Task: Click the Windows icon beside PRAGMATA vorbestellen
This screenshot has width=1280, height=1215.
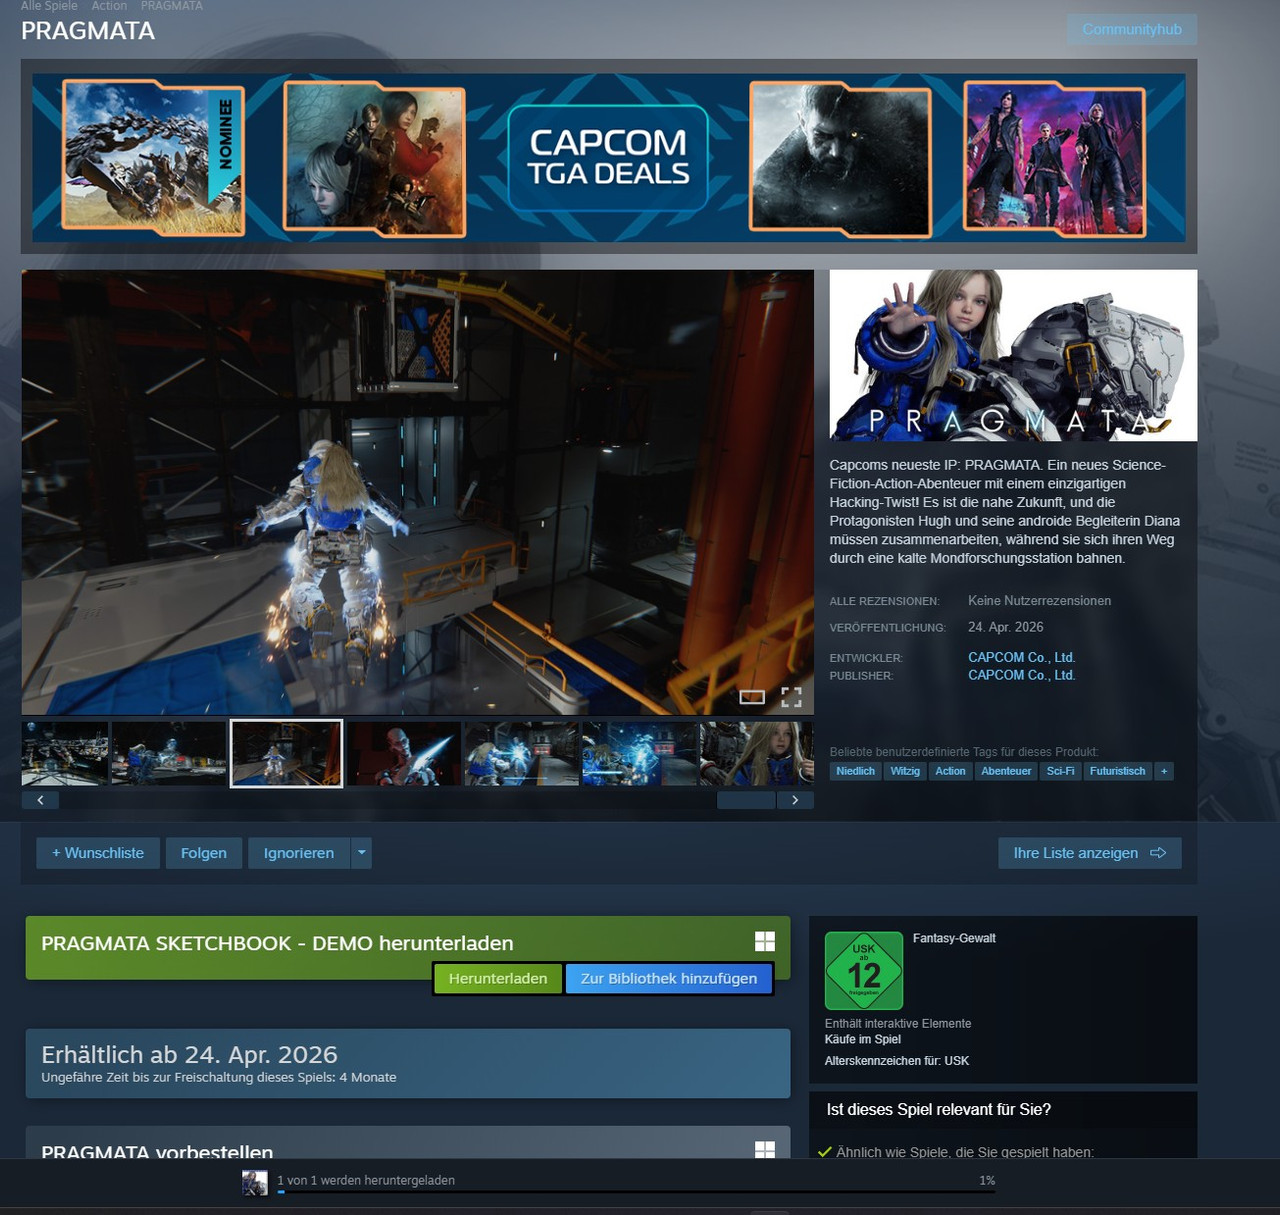Action: [765, 1150]
